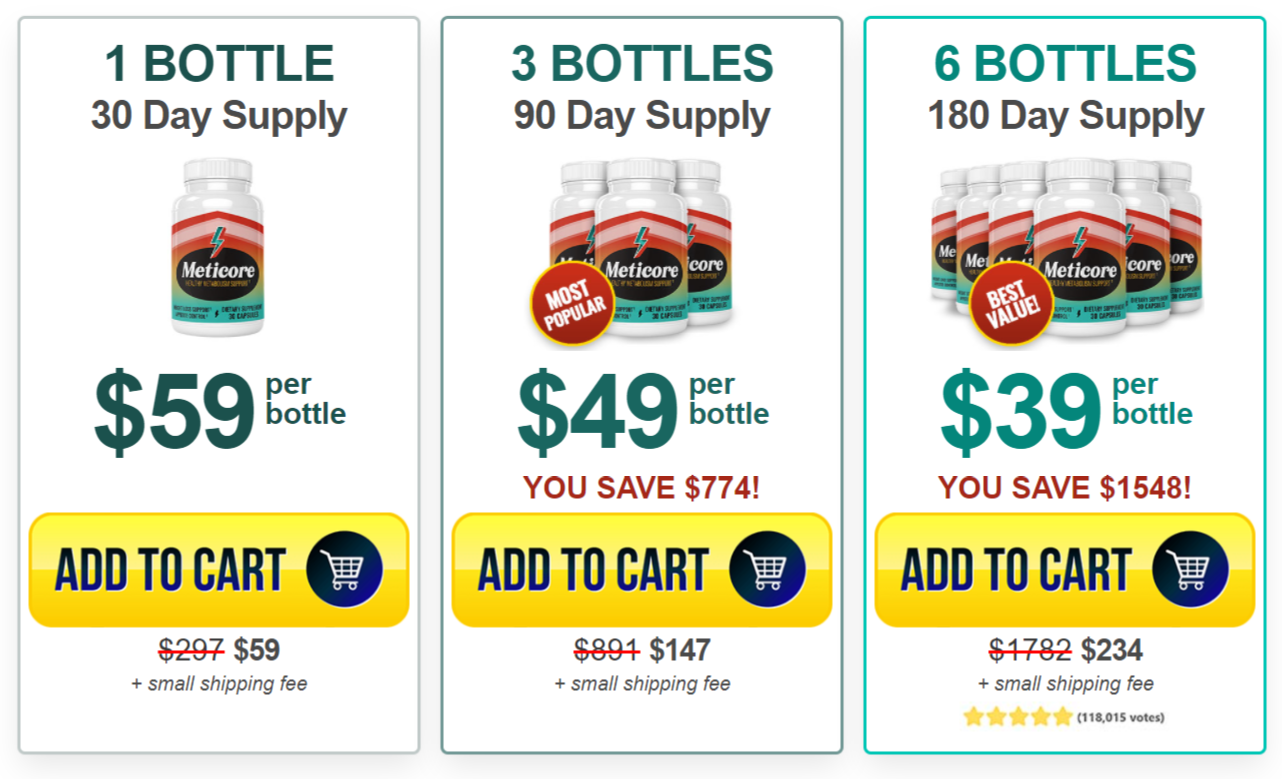Click the 1 BOTTLE heading
The width and height of the screenshot is (1282, 779).
click(x=219, y=64)
